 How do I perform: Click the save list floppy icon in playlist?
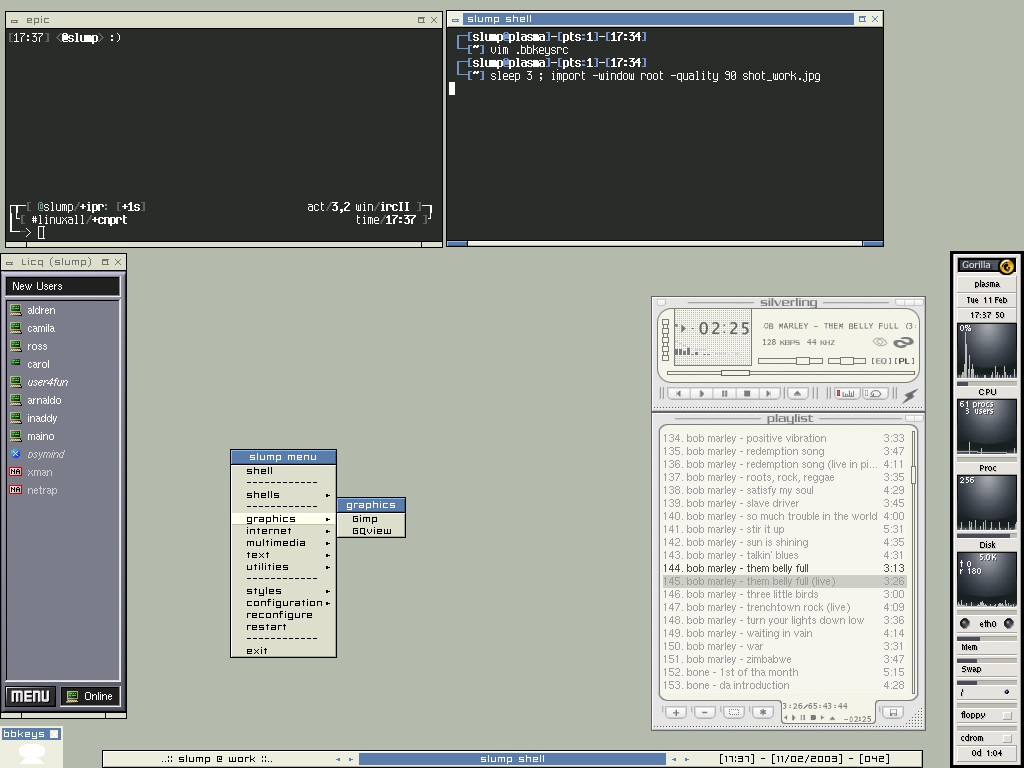point(892,712)
